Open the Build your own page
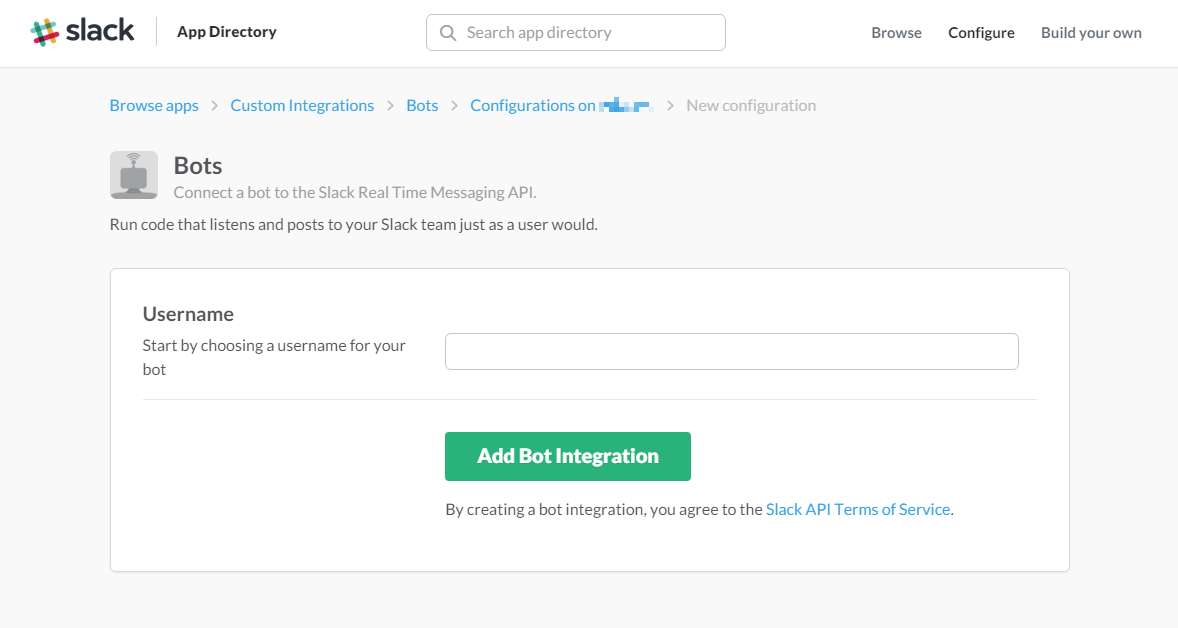 [x=1091, y=33]
